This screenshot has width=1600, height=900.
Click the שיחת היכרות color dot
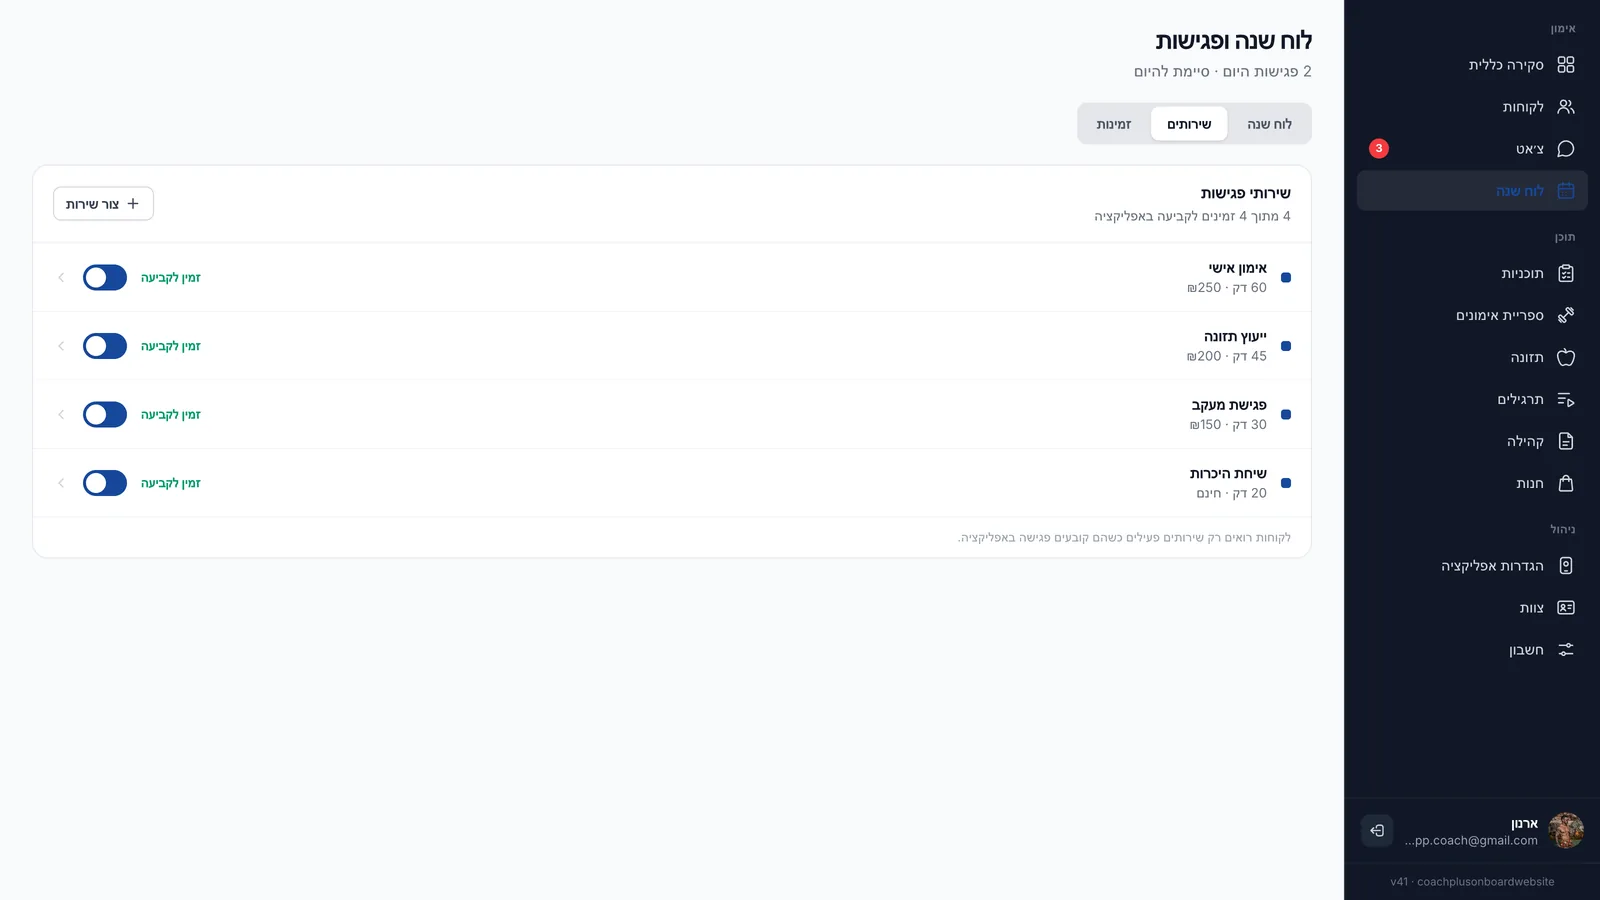click(x=1286, y=483)
